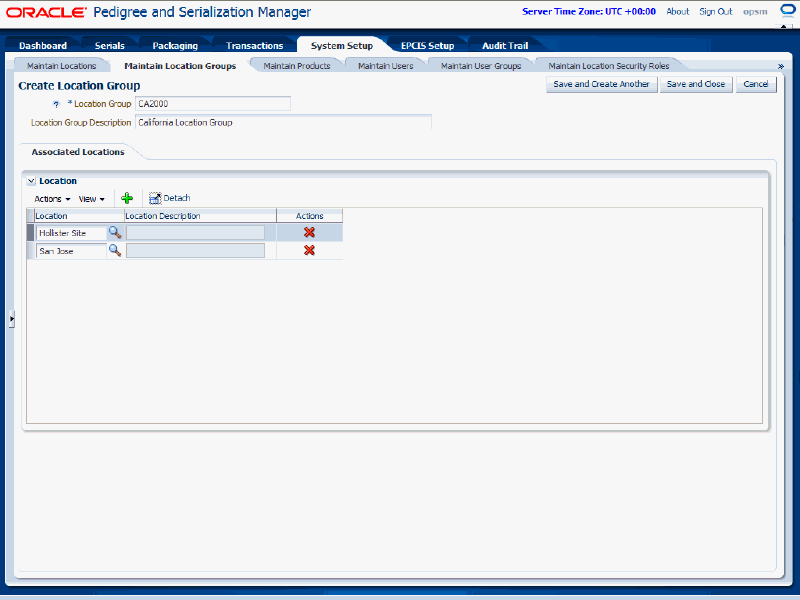The height and width of the screenshot is (600, 800).
Task: Open the About link
Action: pyautogui.click(x=678, y=11)
